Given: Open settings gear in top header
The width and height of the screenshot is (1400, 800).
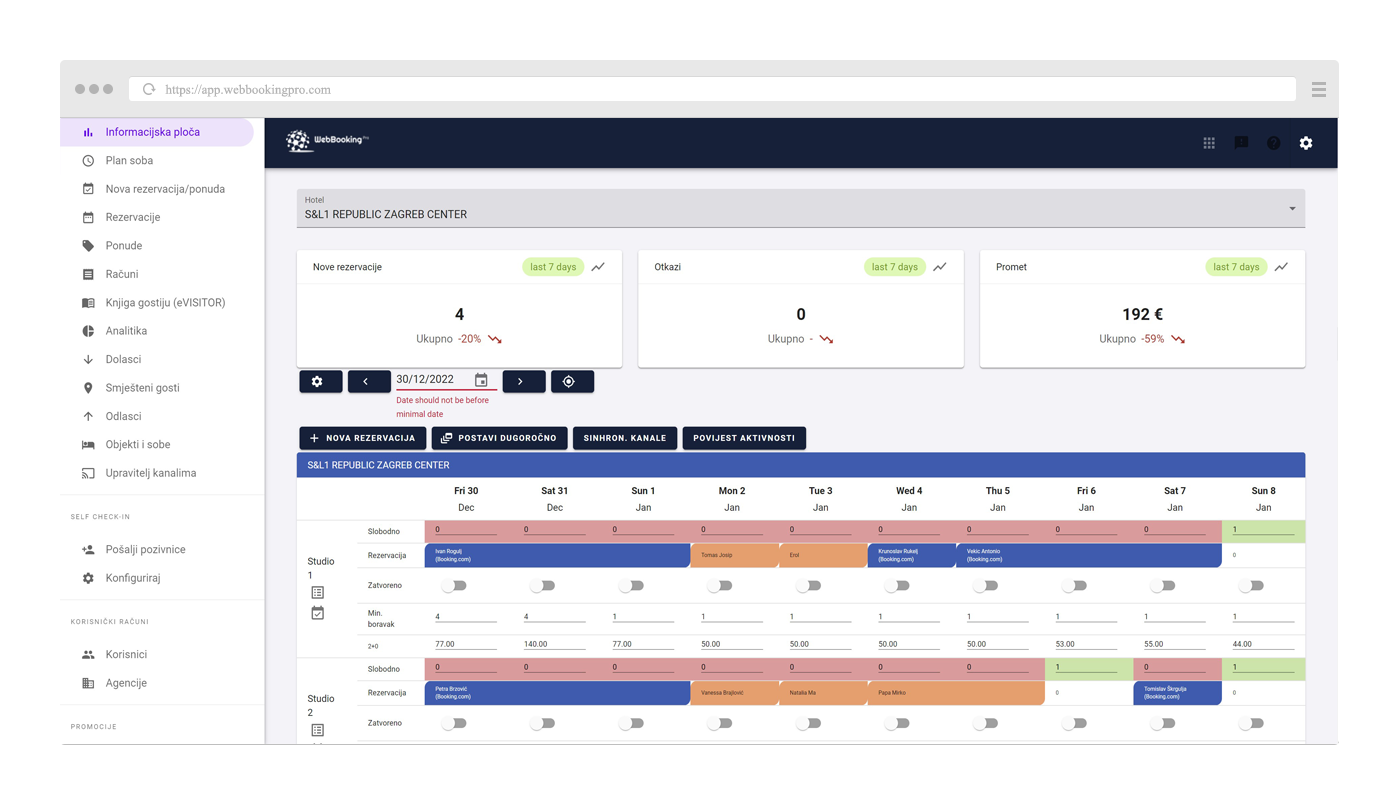Looking at the screenshot, I should coord(1306,143).
